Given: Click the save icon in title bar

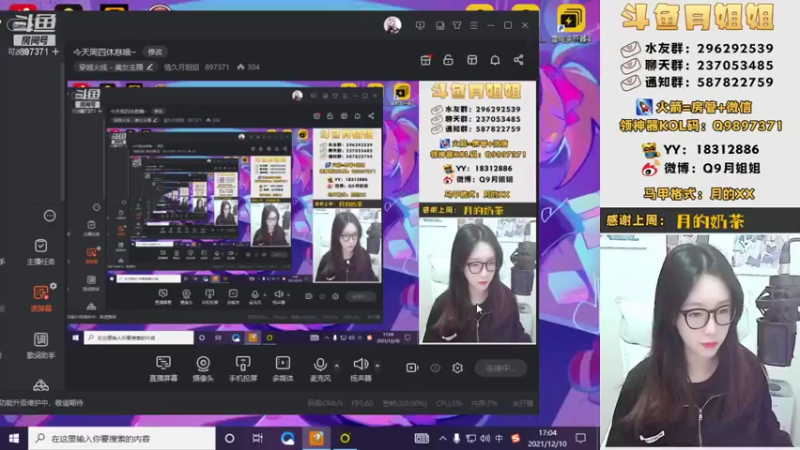Looking at the screenshot, I should [440, 25].
